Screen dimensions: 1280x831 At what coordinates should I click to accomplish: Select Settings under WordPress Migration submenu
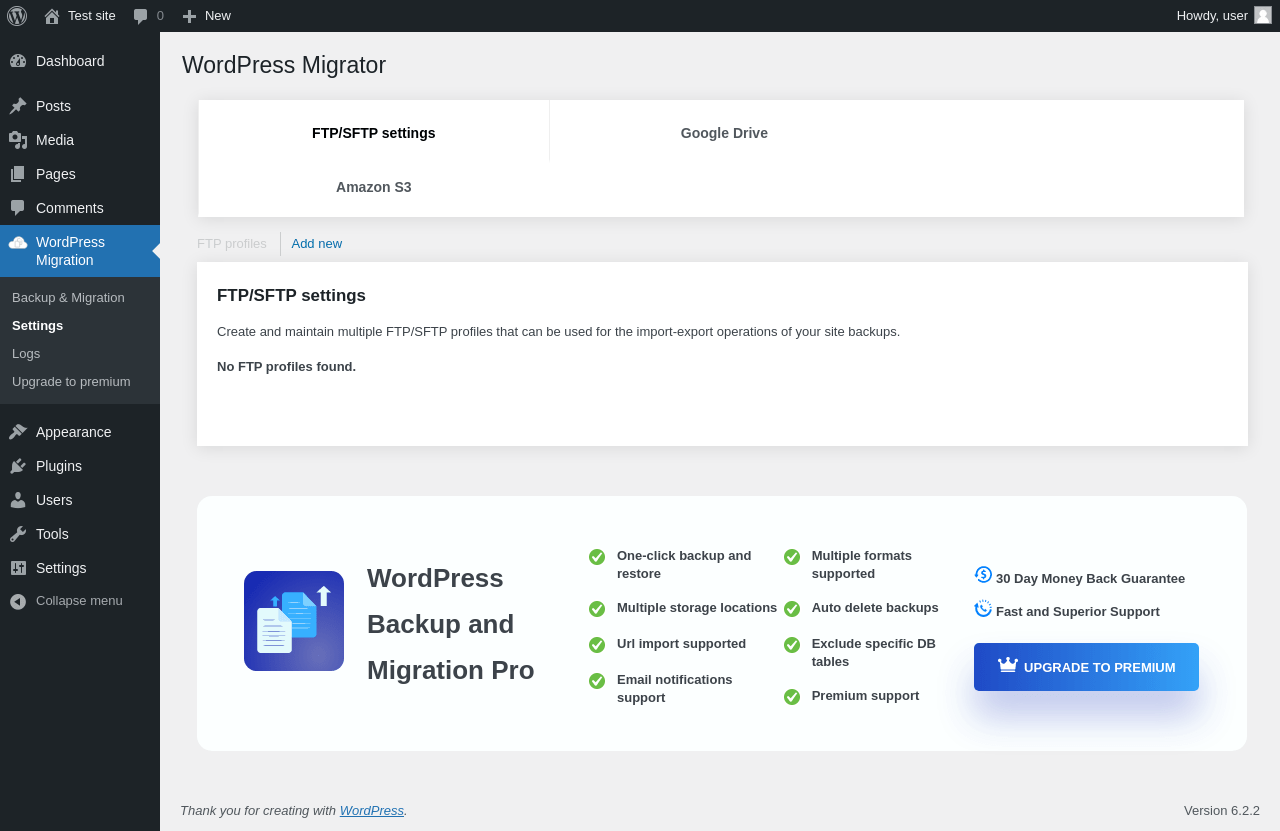(x=38, y=325)
